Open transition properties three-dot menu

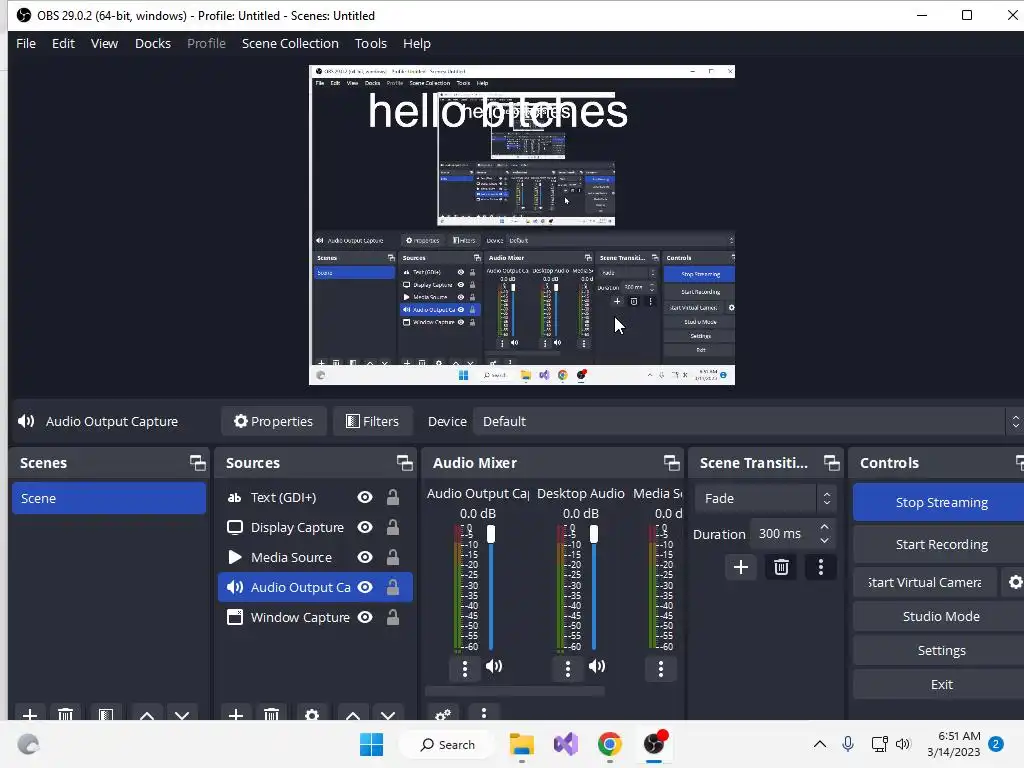click(x=821, y=567)
